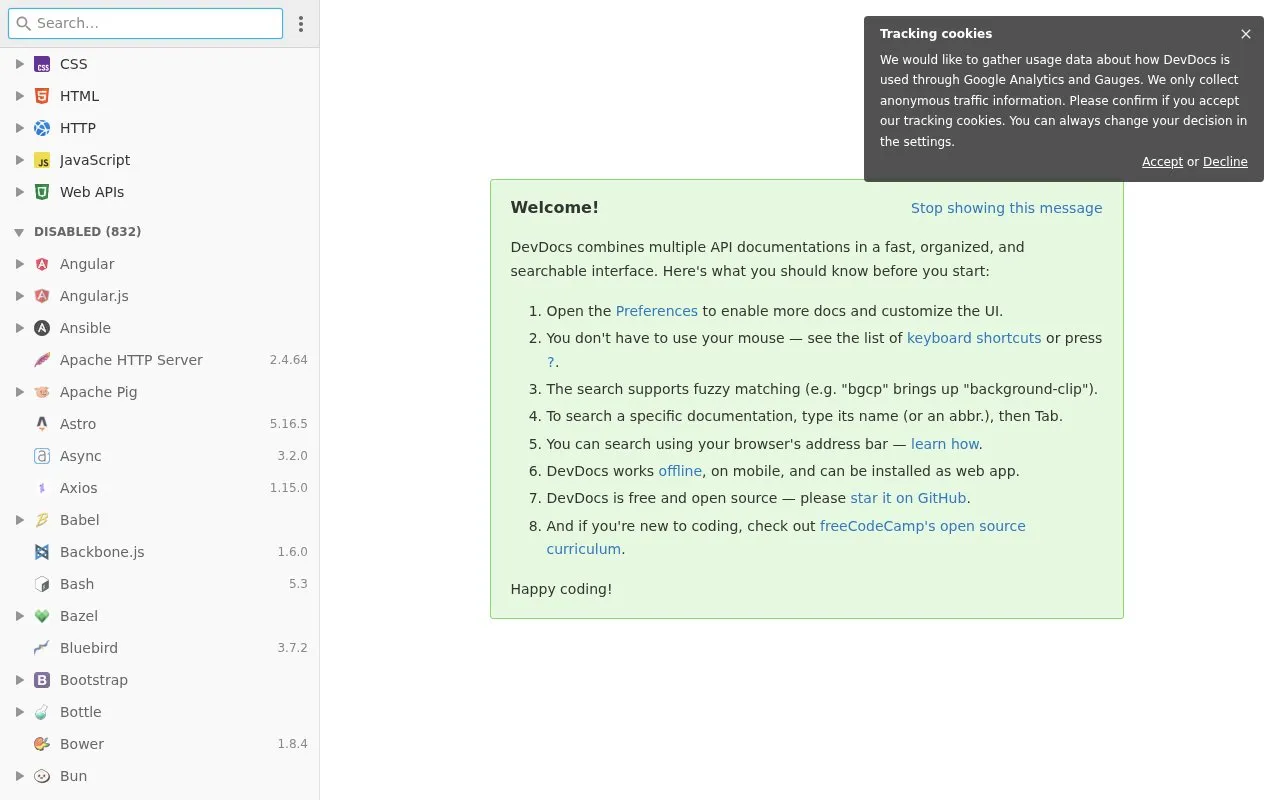Click the Angular logo icon
1280x800 pixels.
pyautogui.click(x=42, y=264)
